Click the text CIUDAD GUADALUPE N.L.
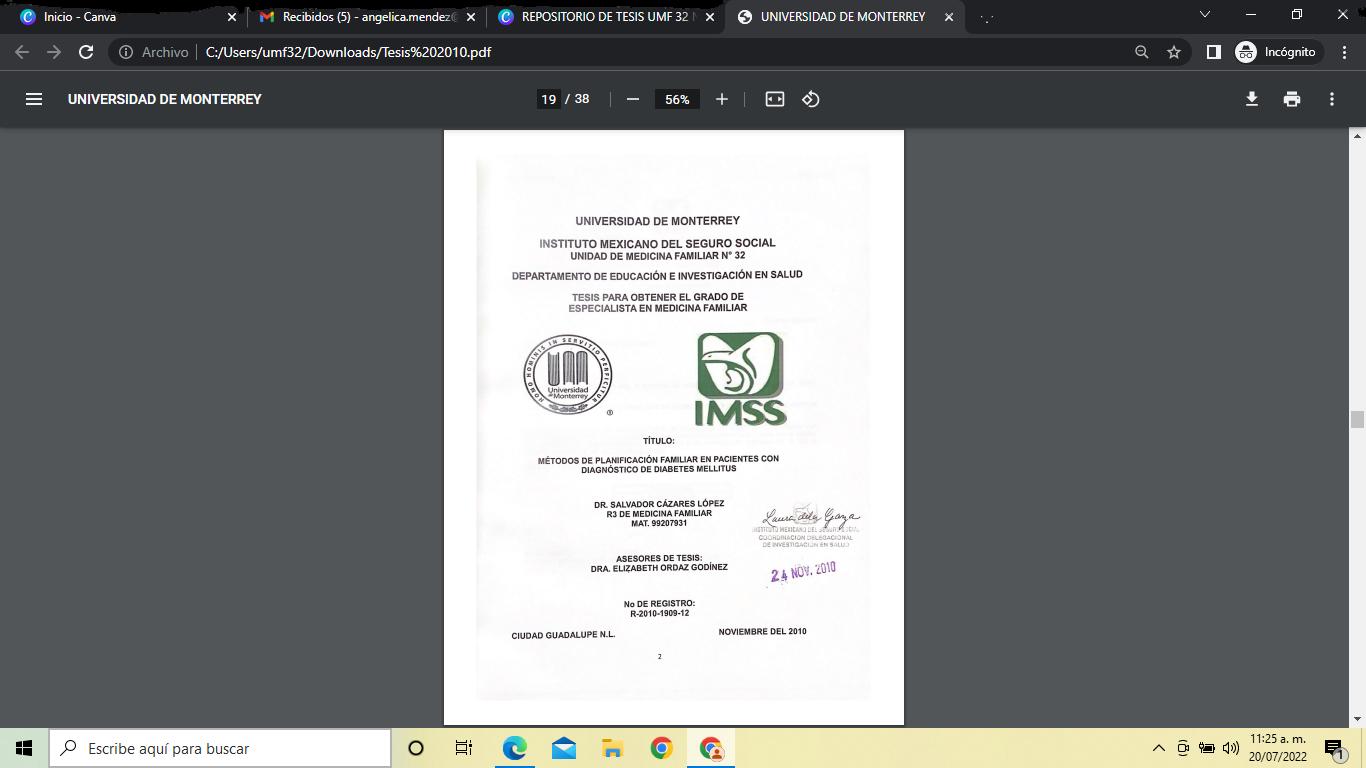1366x768 pixels. coord(563,636)
